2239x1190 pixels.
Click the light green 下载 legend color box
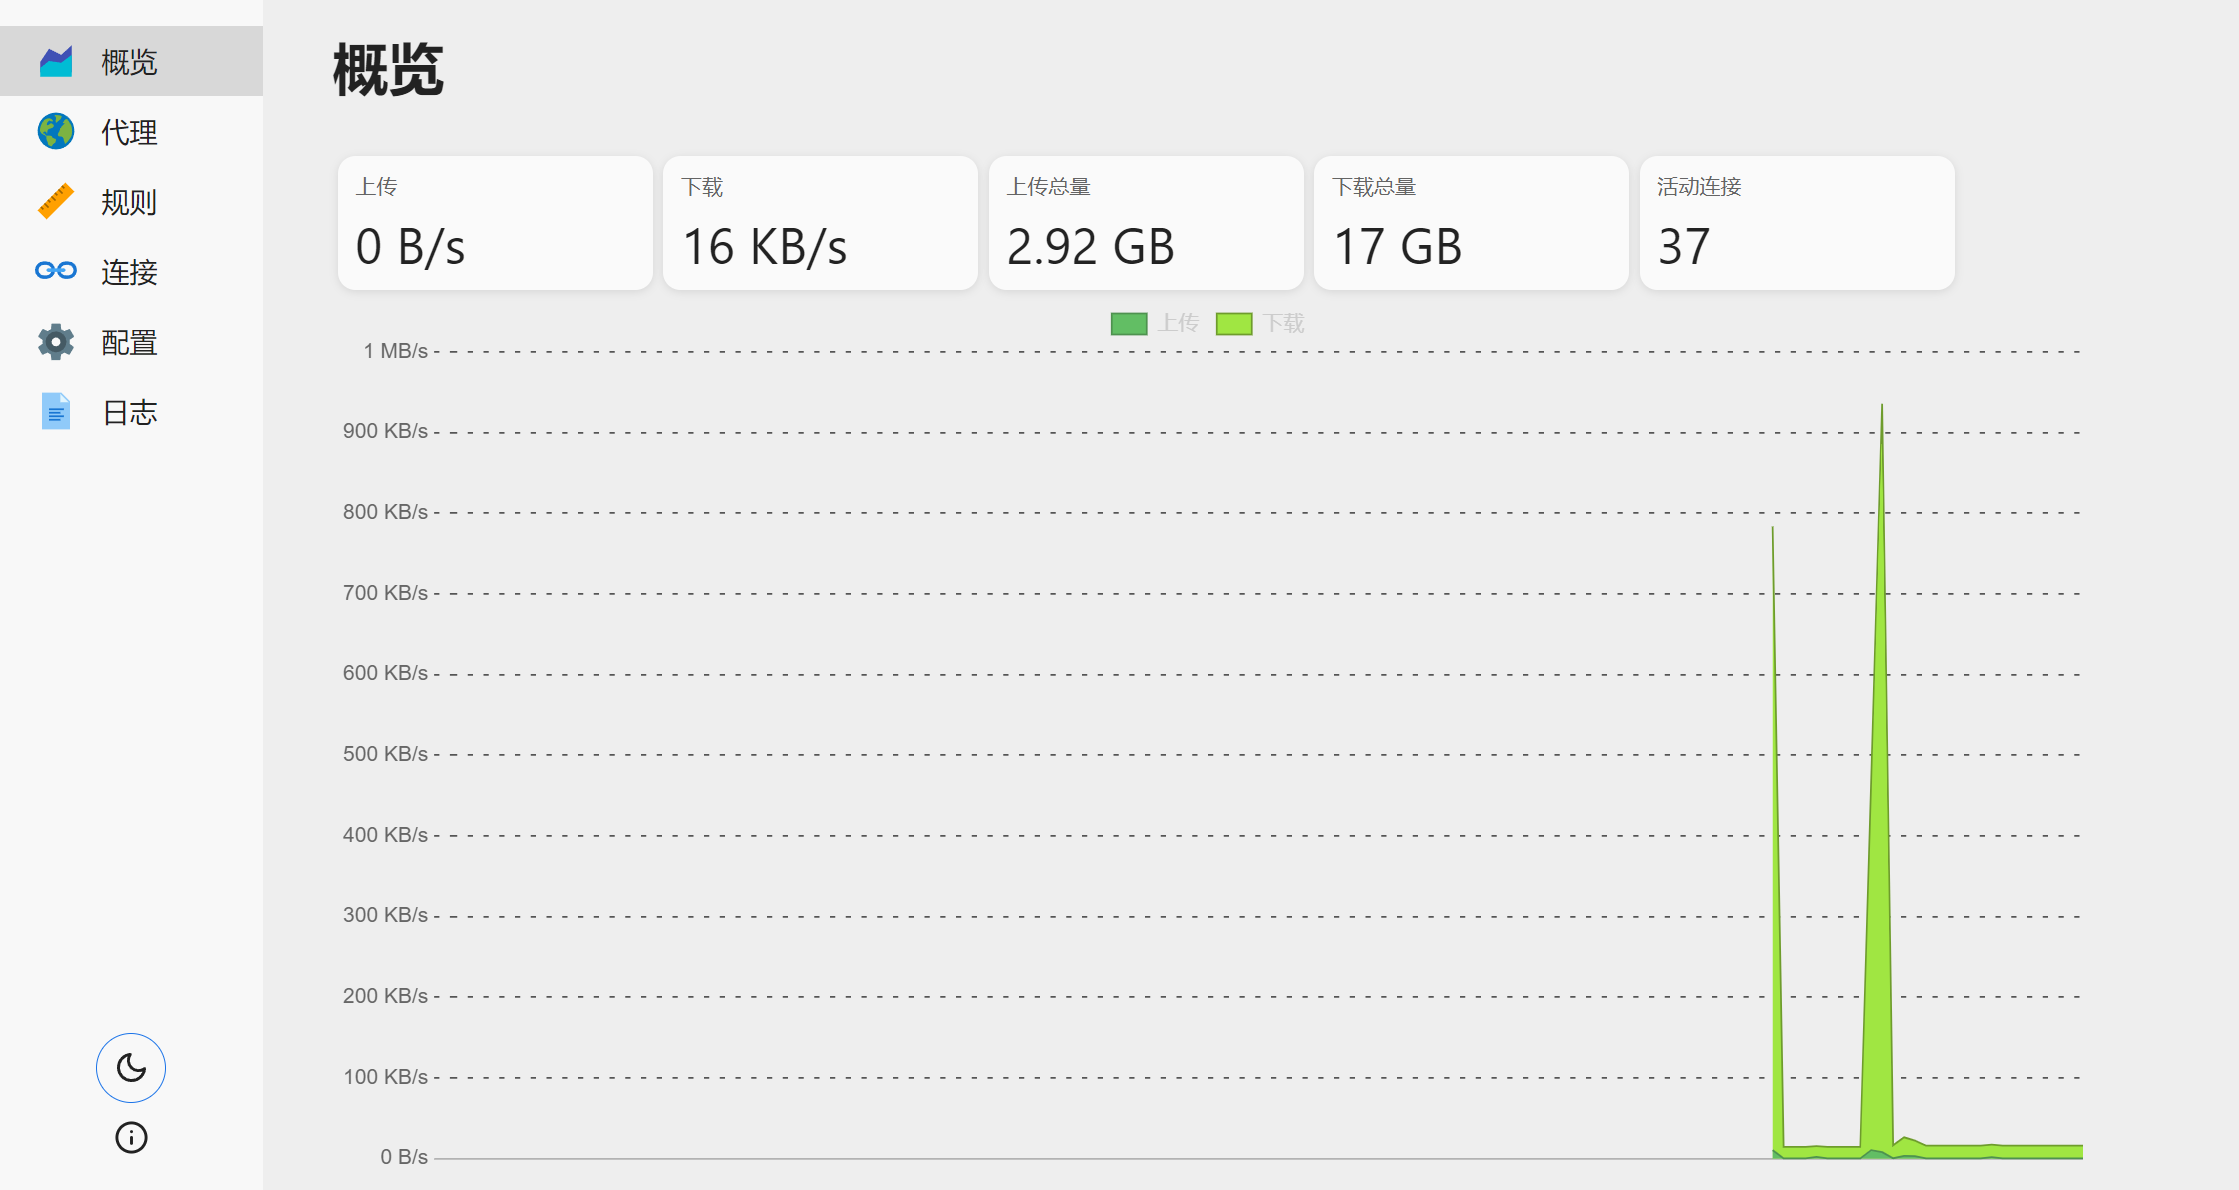1234,324
